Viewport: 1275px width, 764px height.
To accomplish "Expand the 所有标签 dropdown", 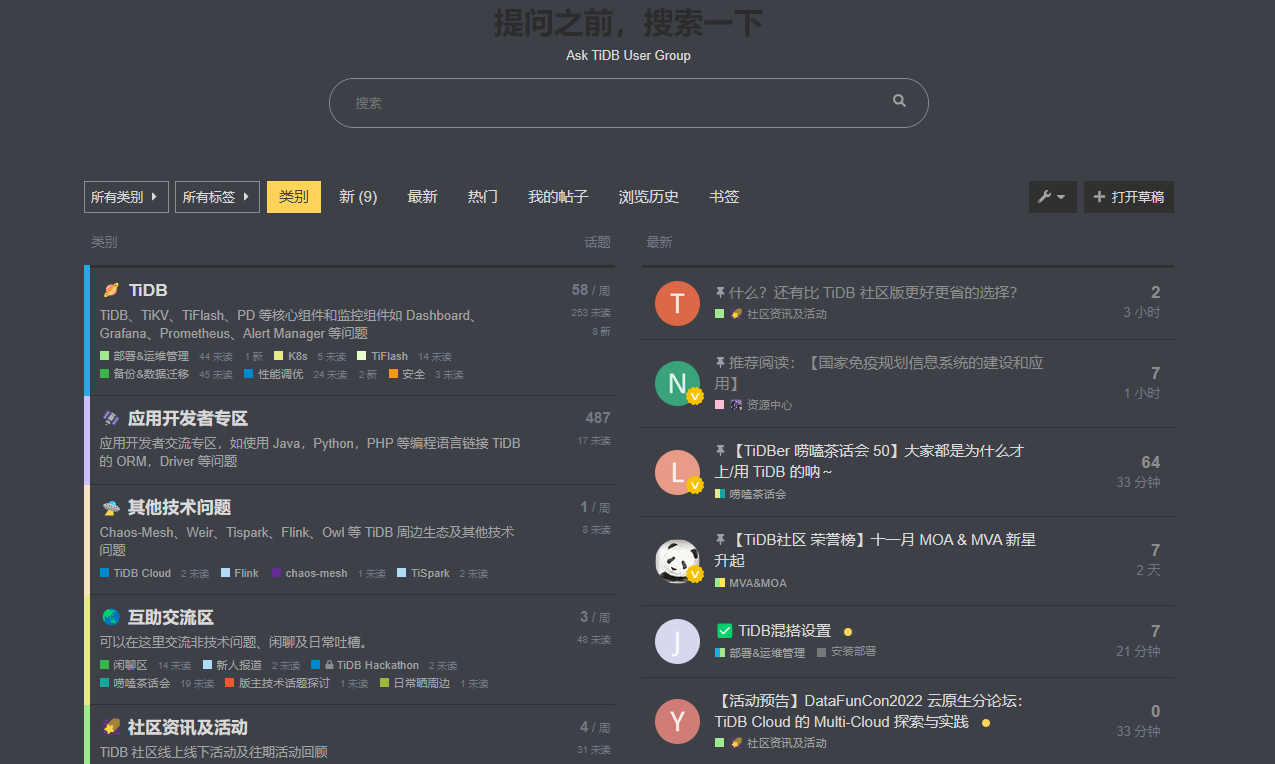I will point(217,197).
